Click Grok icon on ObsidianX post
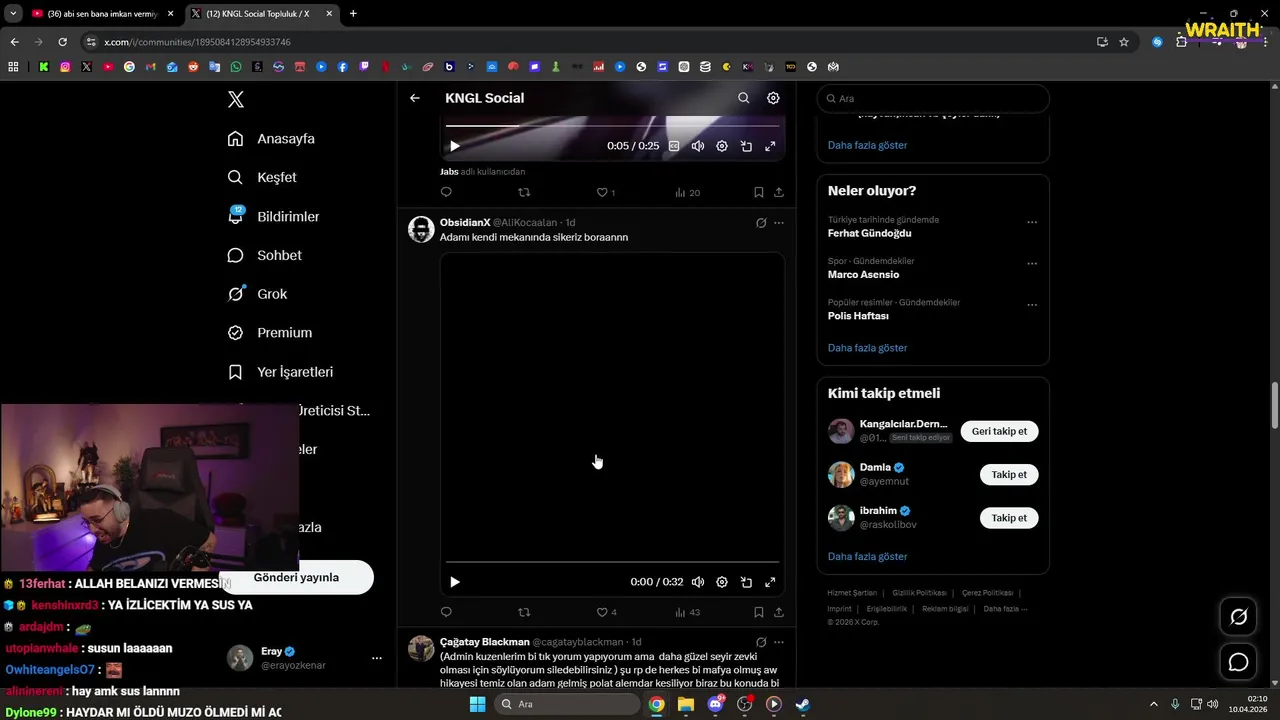 click(x=761, y=223)
